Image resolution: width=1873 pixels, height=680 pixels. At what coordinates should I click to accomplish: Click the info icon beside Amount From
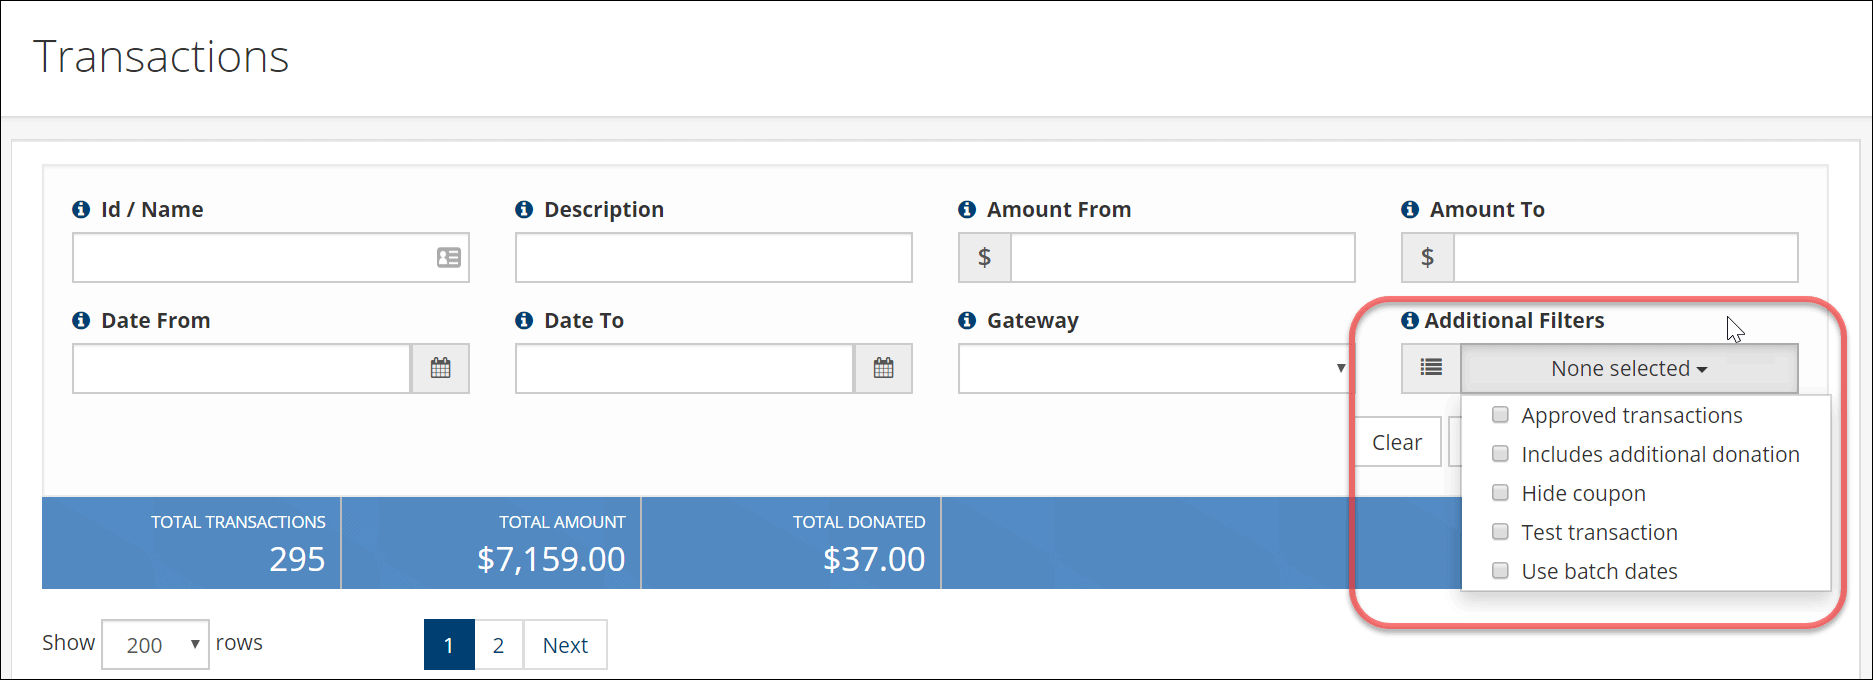[x=967, y=209]
